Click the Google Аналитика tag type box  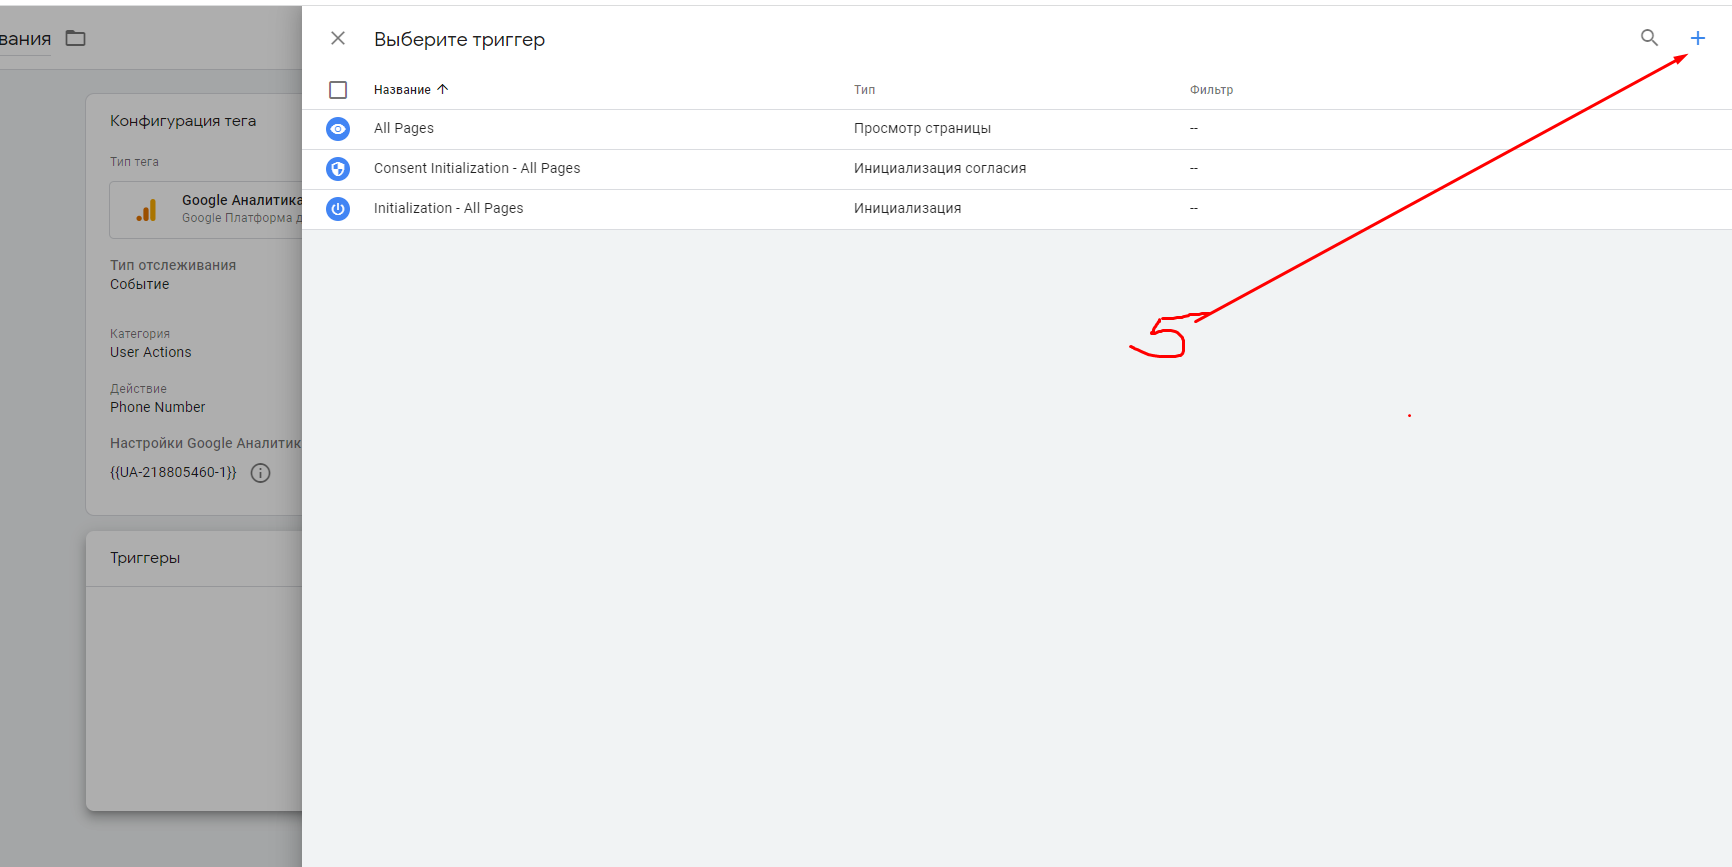point(206,210)
